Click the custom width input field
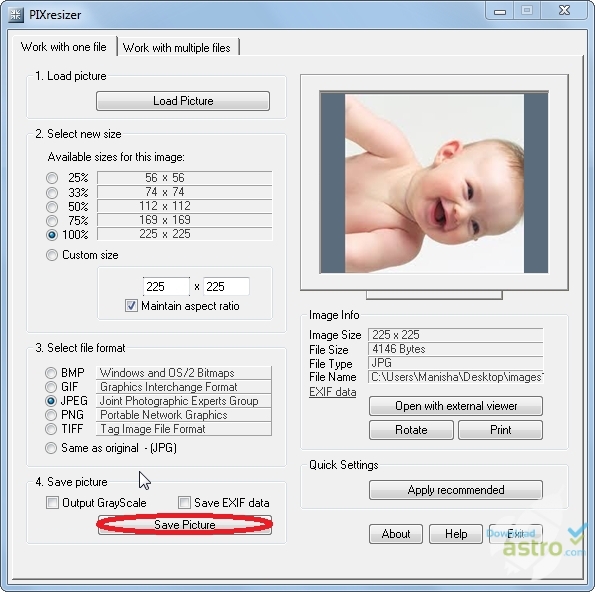The image size is (595, 592). 166,287
